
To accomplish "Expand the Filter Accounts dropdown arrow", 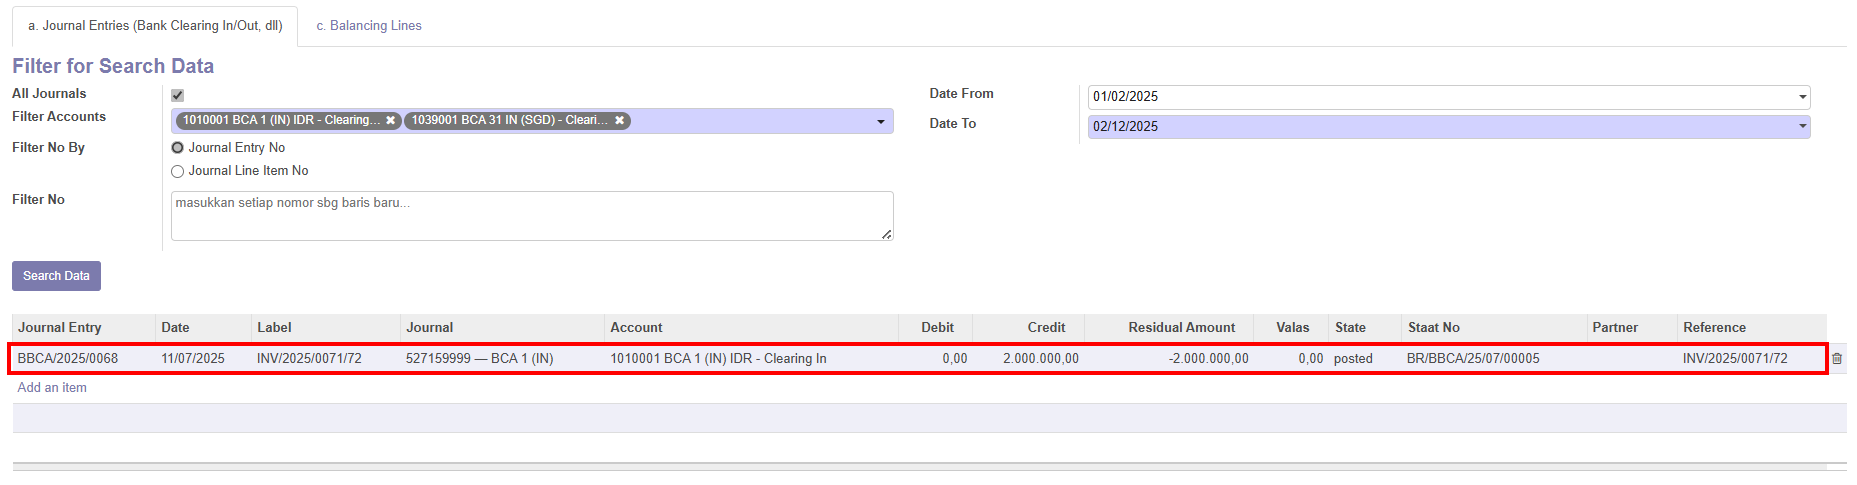I will [880, 122].
